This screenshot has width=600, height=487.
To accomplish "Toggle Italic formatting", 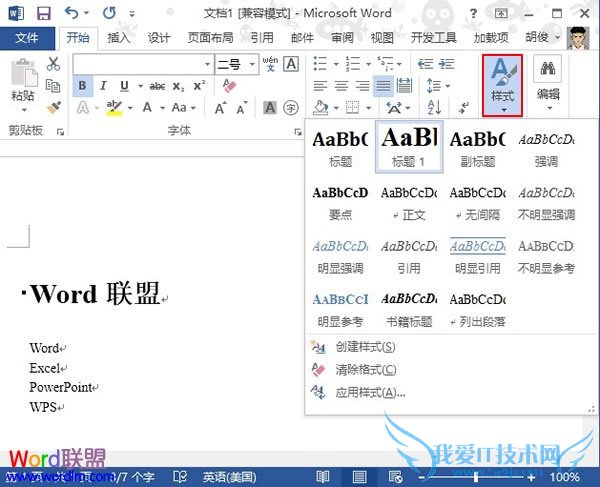I will point(103,86).
